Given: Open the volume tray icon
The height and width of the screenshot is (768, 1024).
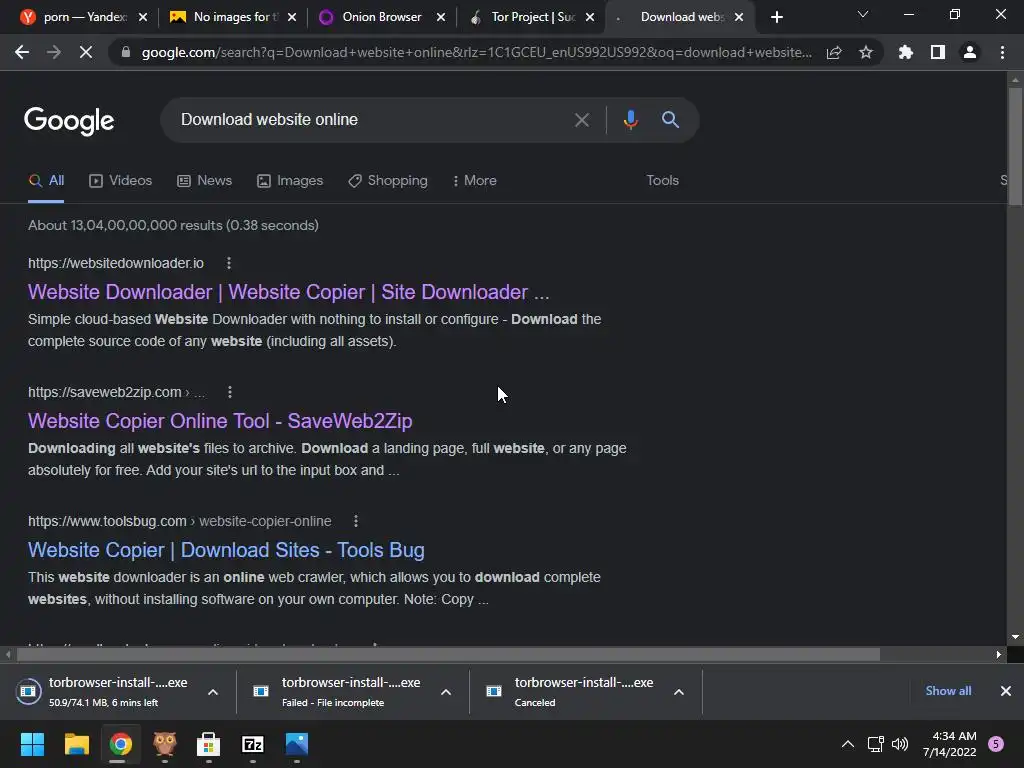Looking at the screenshot, I should tap(900, 744).
